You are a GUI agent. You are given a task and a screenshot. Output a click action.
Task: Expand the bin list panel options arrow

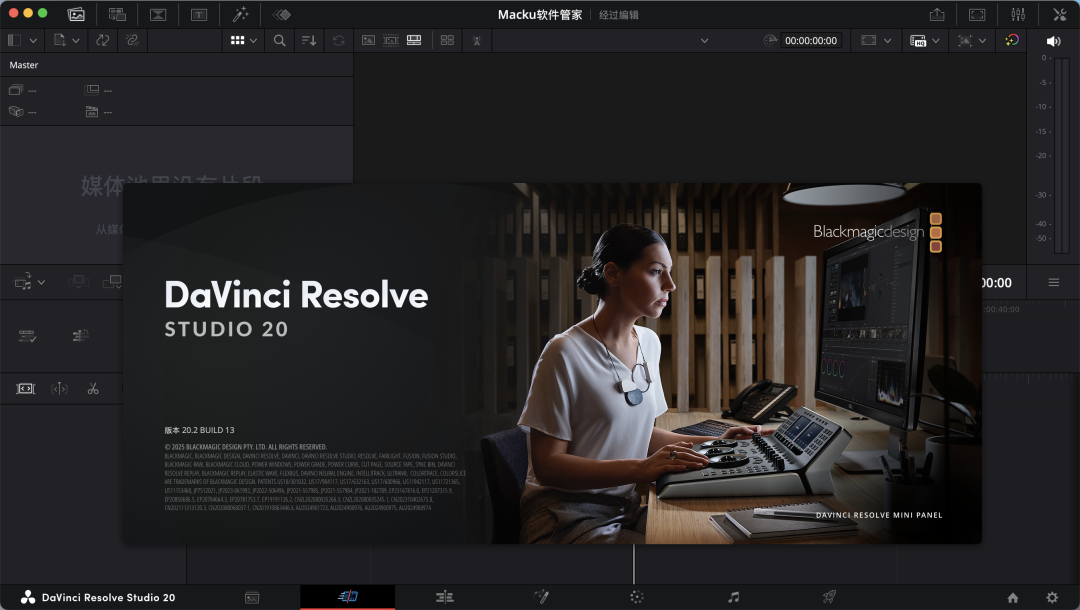[x=33, y=41]
